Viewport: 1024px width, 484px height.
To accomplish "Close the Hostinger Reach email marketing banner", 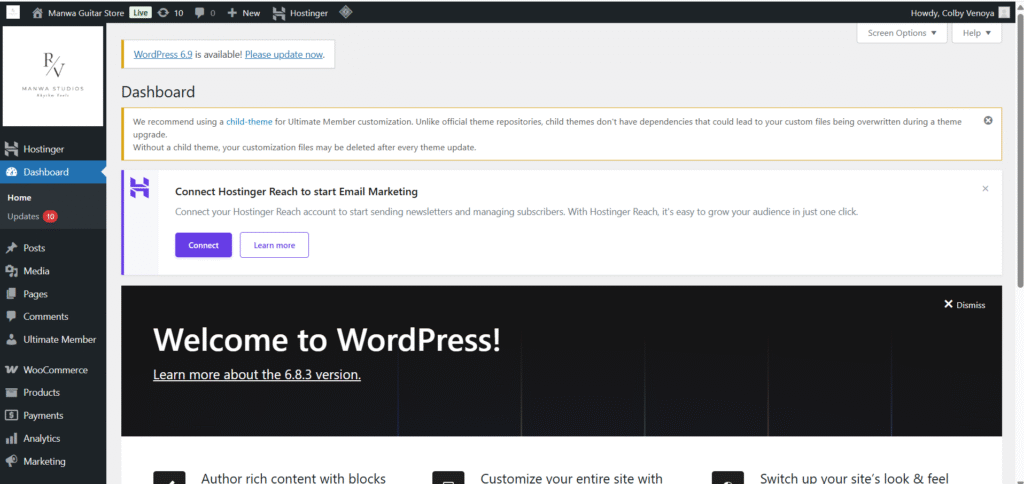I will [985, 188].
